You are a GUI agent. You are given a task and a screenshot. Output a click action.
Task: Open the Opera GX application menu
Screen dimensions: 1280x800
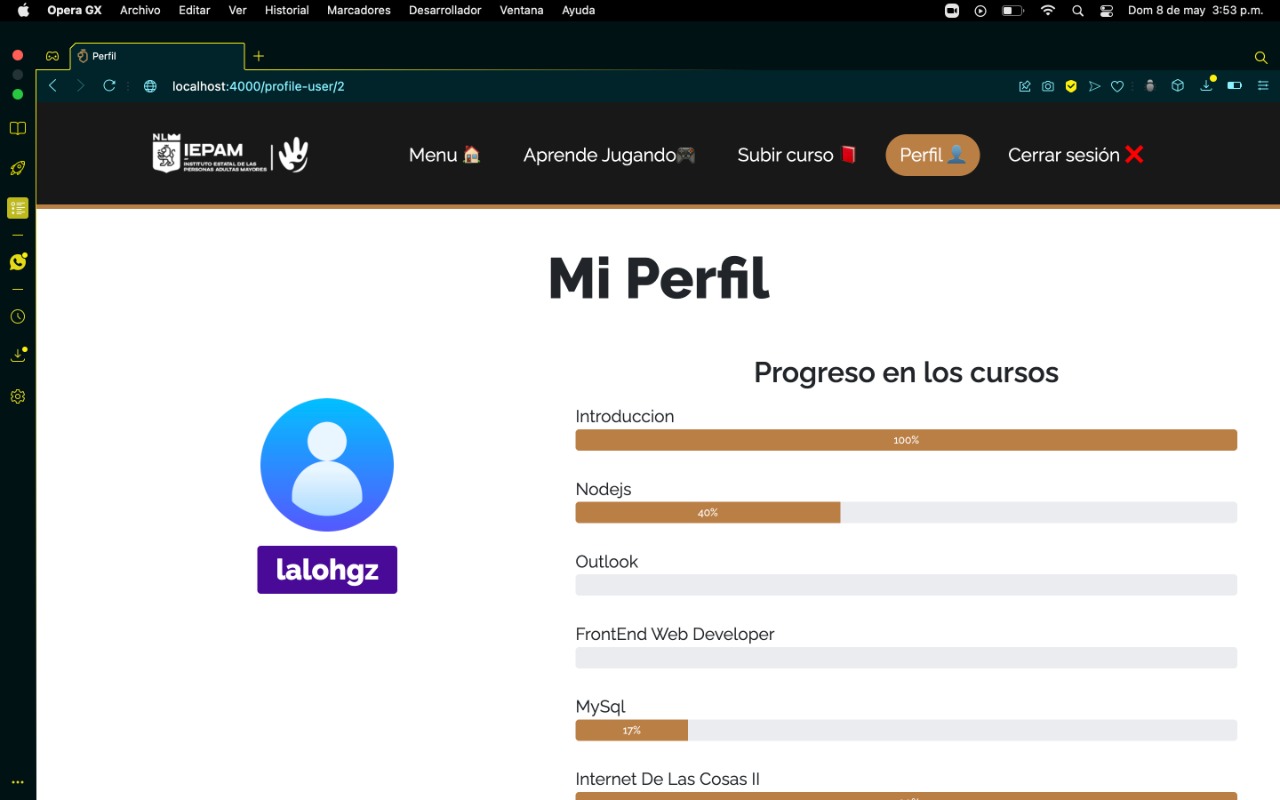coord(74,10)
